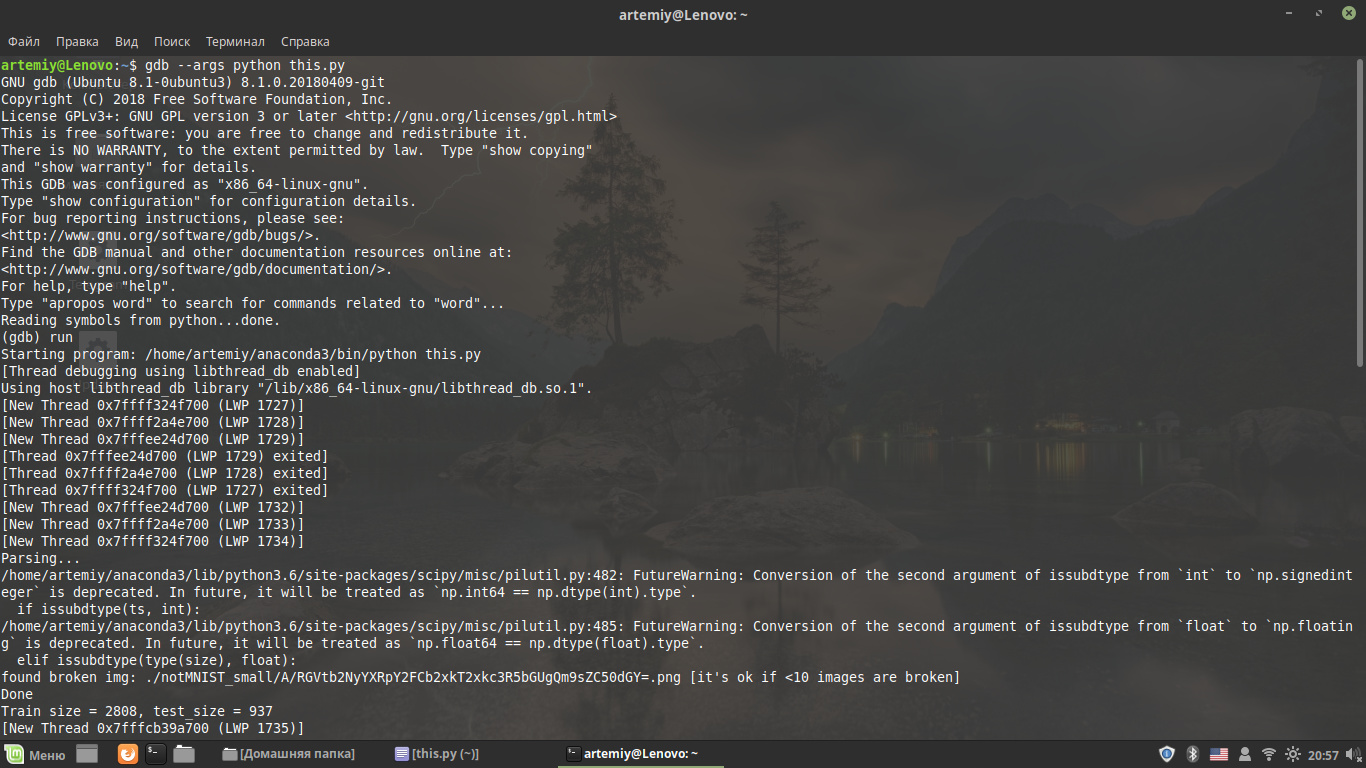The image size is (1366, 768).
Task: Open the Терминал menu
Action: 235,42
